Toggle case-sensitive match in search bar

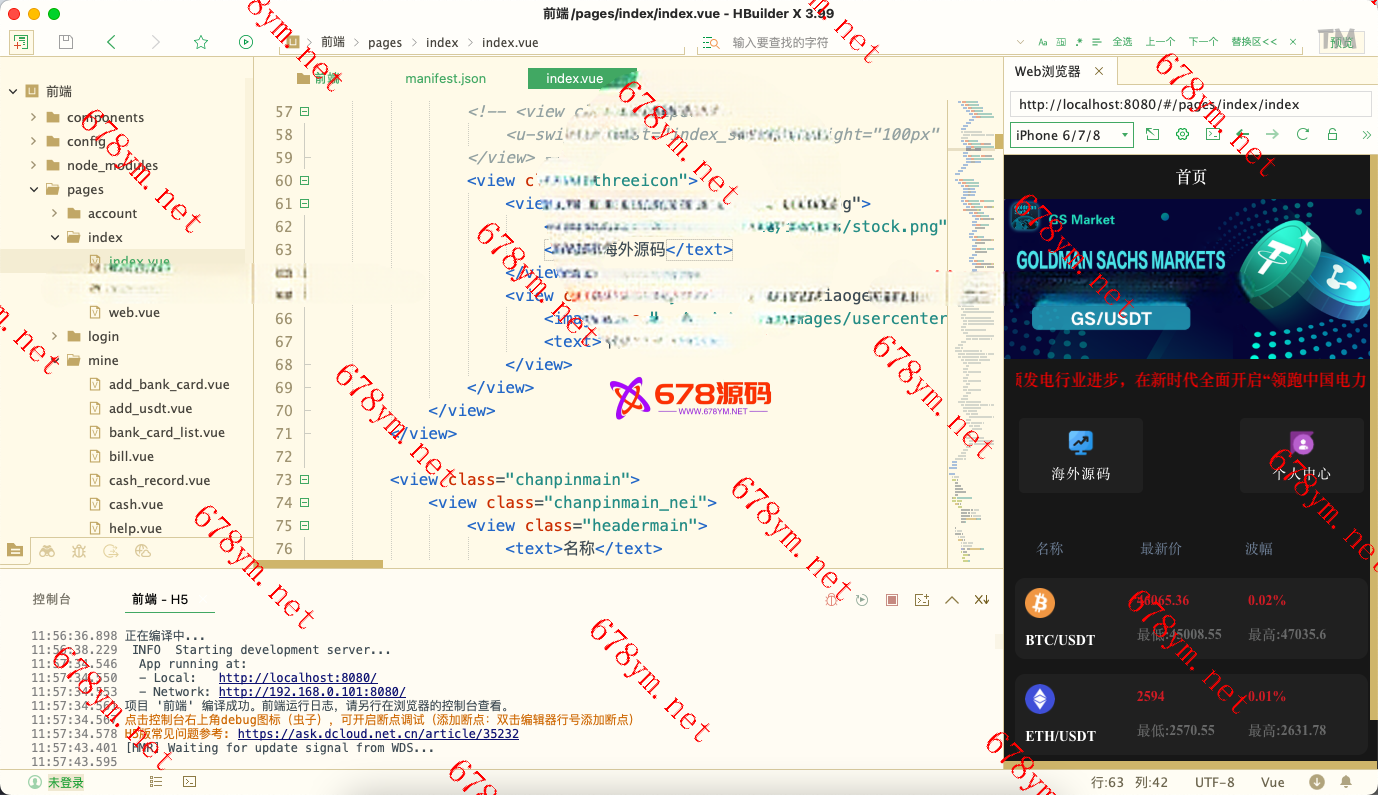1043,42
